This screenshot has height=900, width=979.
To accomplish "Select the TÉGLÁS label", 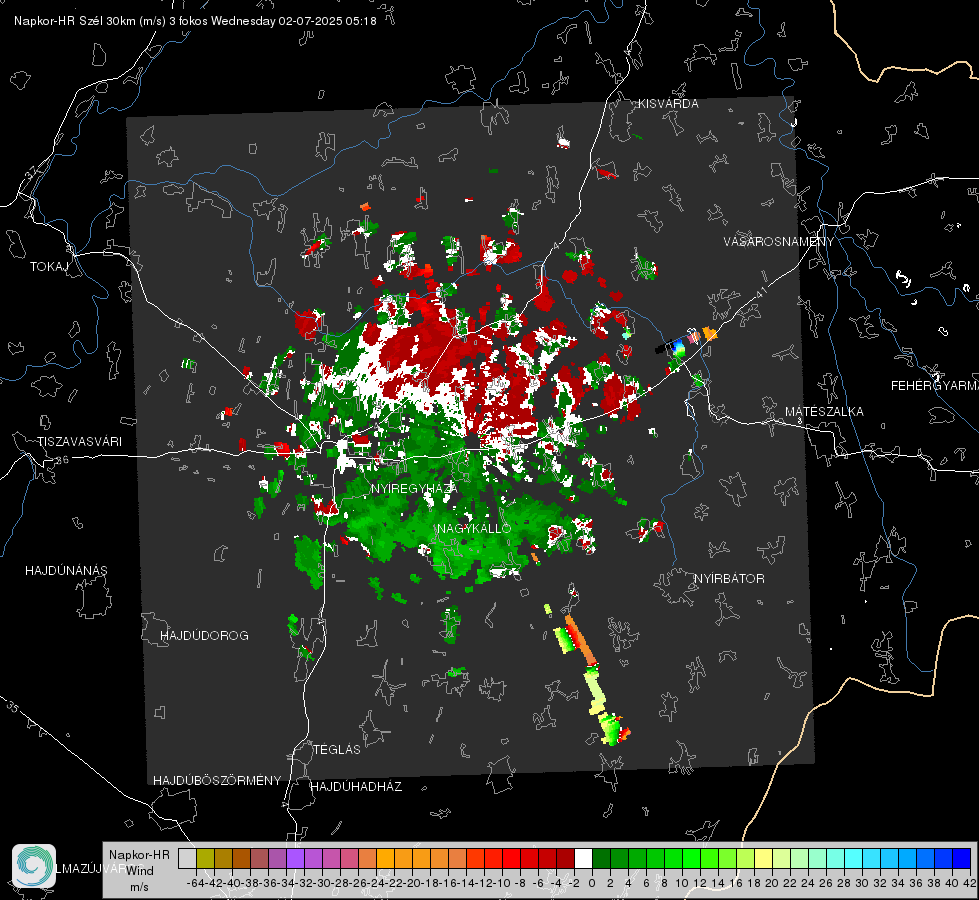I will [337, 750].
